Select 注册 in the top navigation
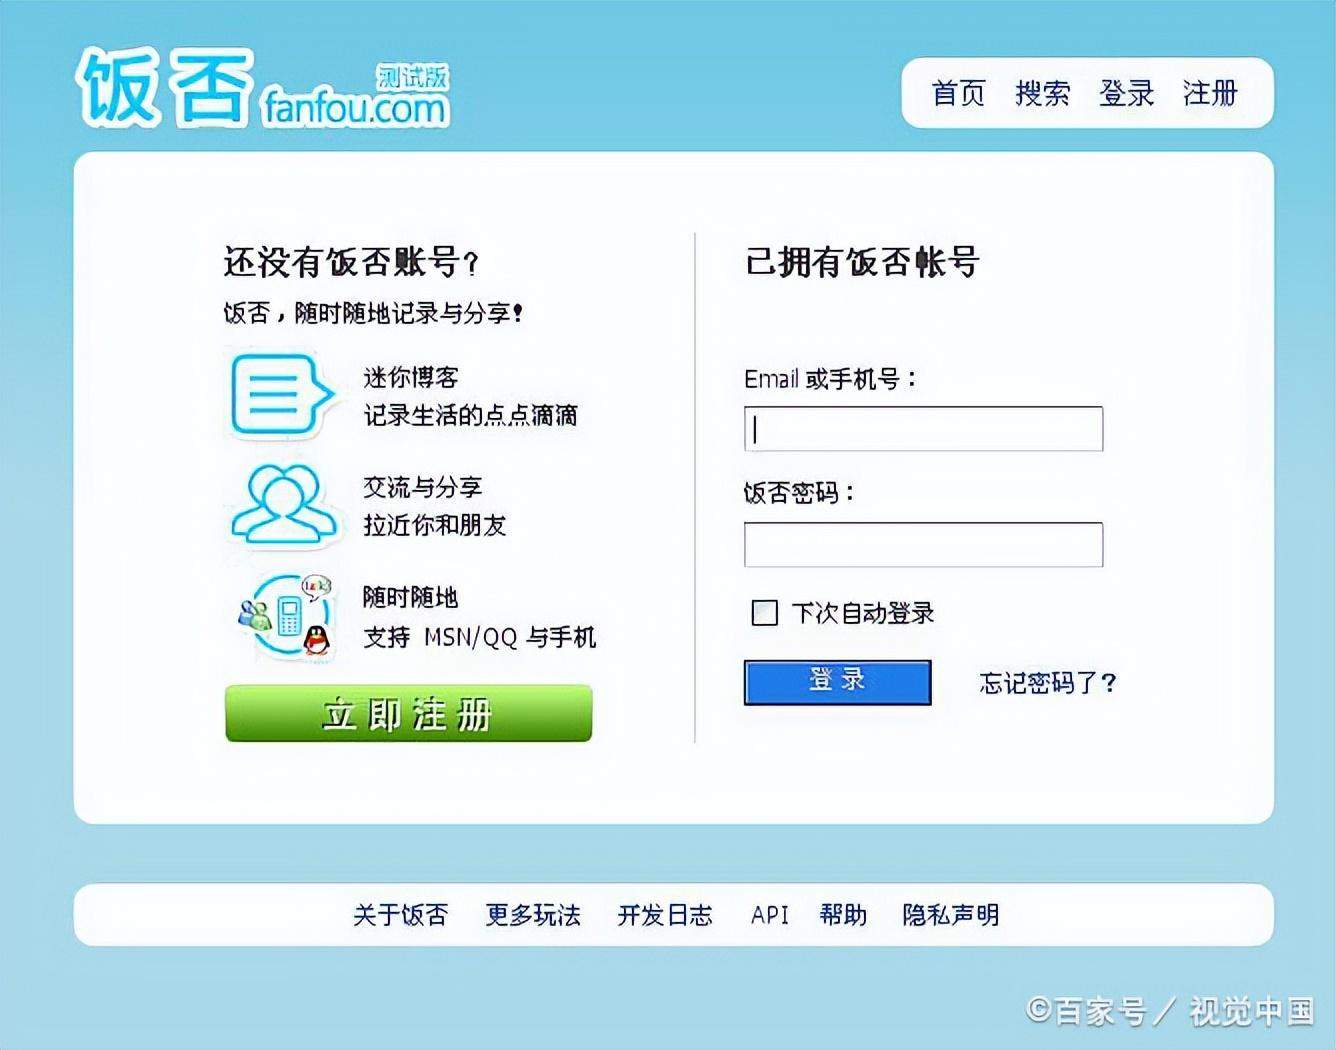 (x=1210, y=93)
